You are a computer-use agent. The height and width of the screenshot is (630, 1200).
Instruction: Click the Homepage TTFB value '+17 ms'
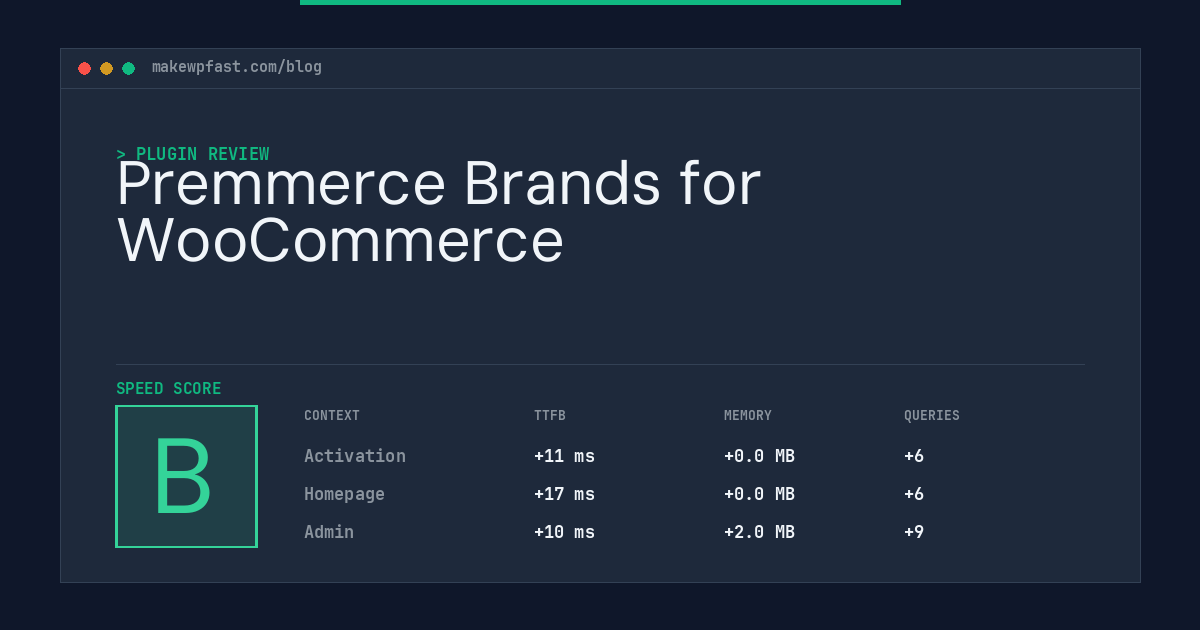point(564,494)
